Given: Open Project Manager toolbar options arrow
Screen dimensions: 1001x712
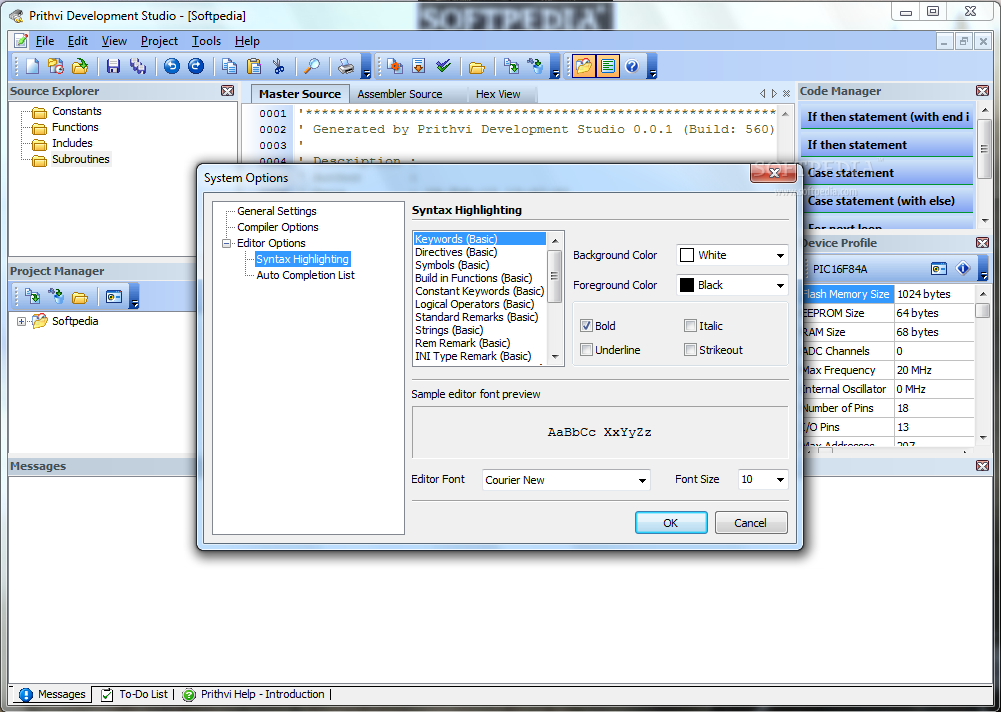Looking at the screenshot, I should pyautogui.click(x=134, y=297).
